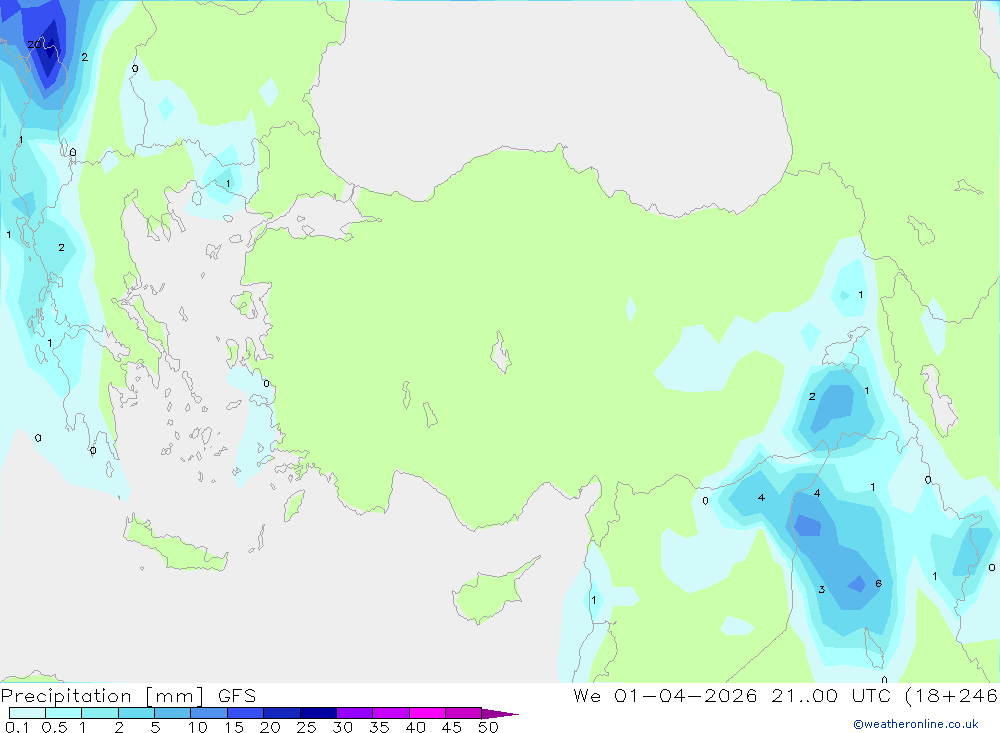Click the "0.1" legend scale label
Image resolution: width=1000 pixels, height=733 pixels.
17,727
